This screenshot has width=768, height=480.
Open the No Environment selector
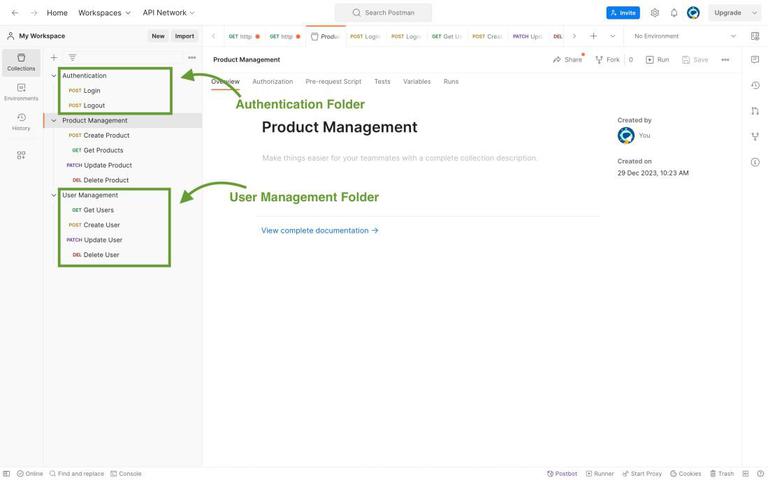pyautogui.click(x=684, y=36)
